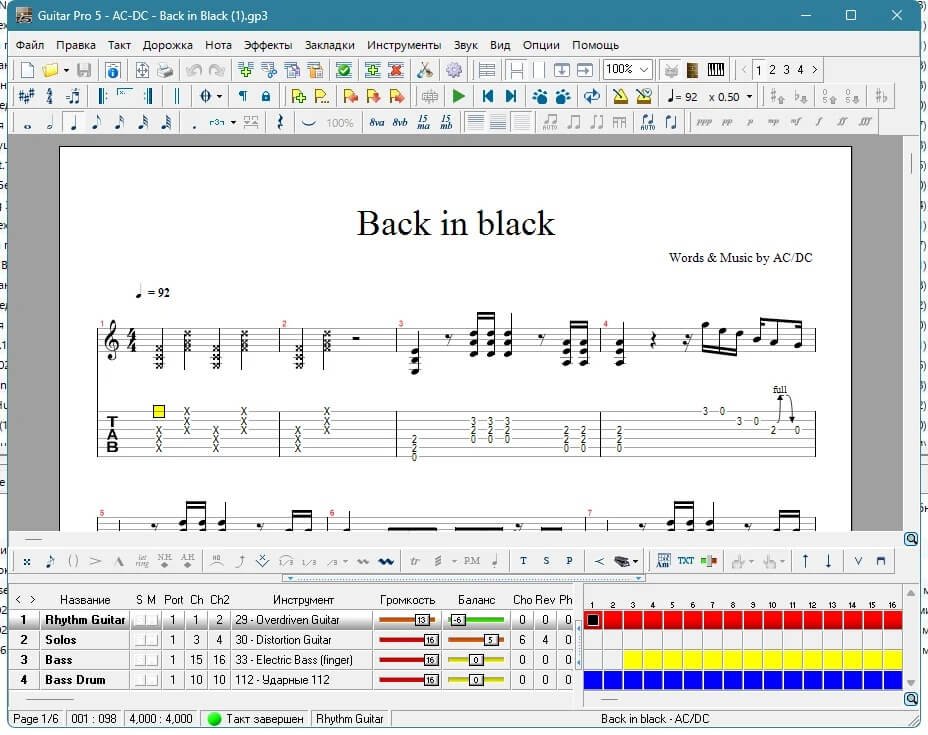Select half note duration
Viewport: 928px width, 735px height.
click(50, 123)
